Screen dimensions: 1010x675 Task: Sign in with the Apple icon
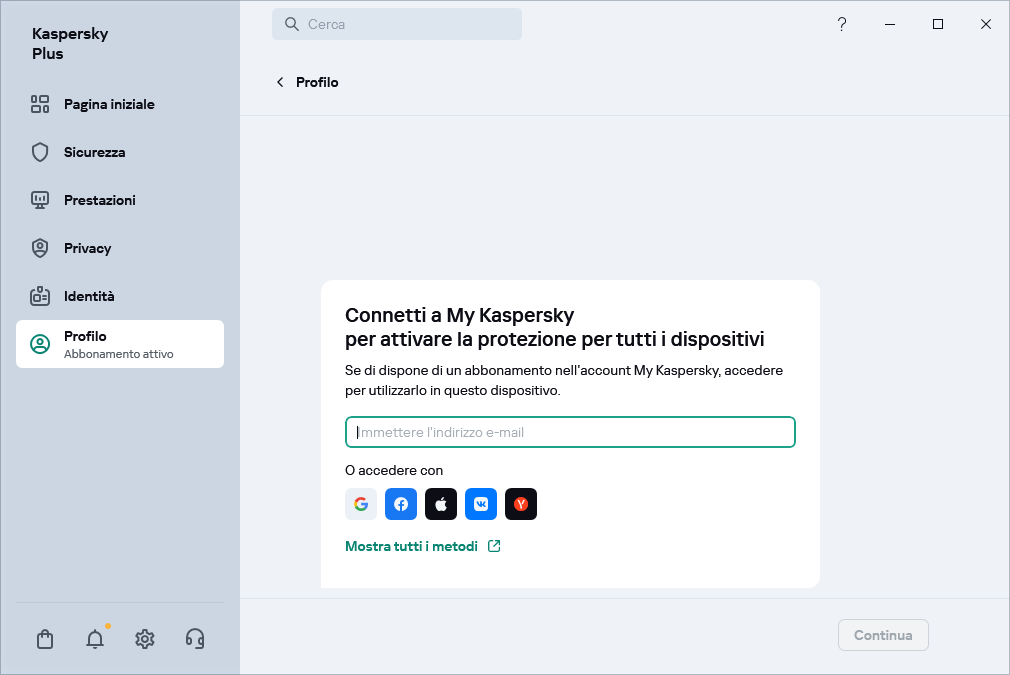click(x=441, y=504)
